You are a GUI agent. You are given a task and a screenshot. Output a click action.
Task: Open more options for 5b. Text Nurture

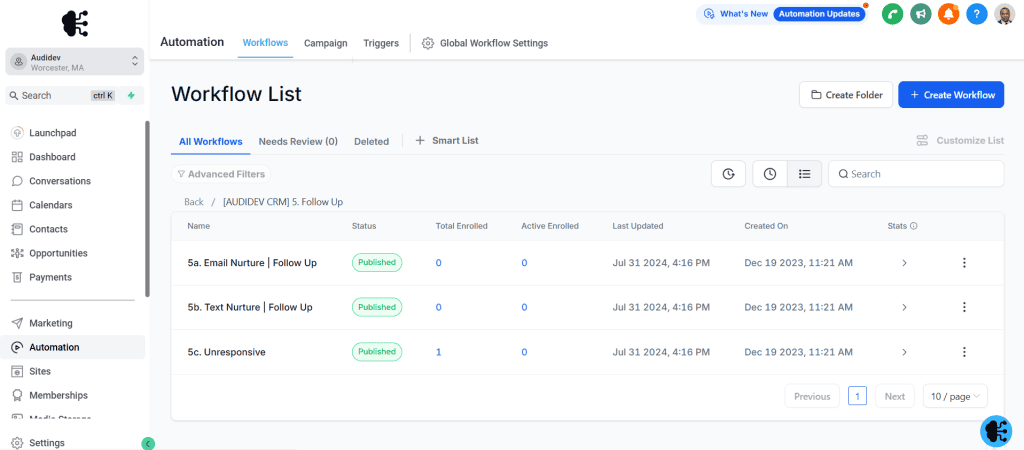tap(964, 307)
